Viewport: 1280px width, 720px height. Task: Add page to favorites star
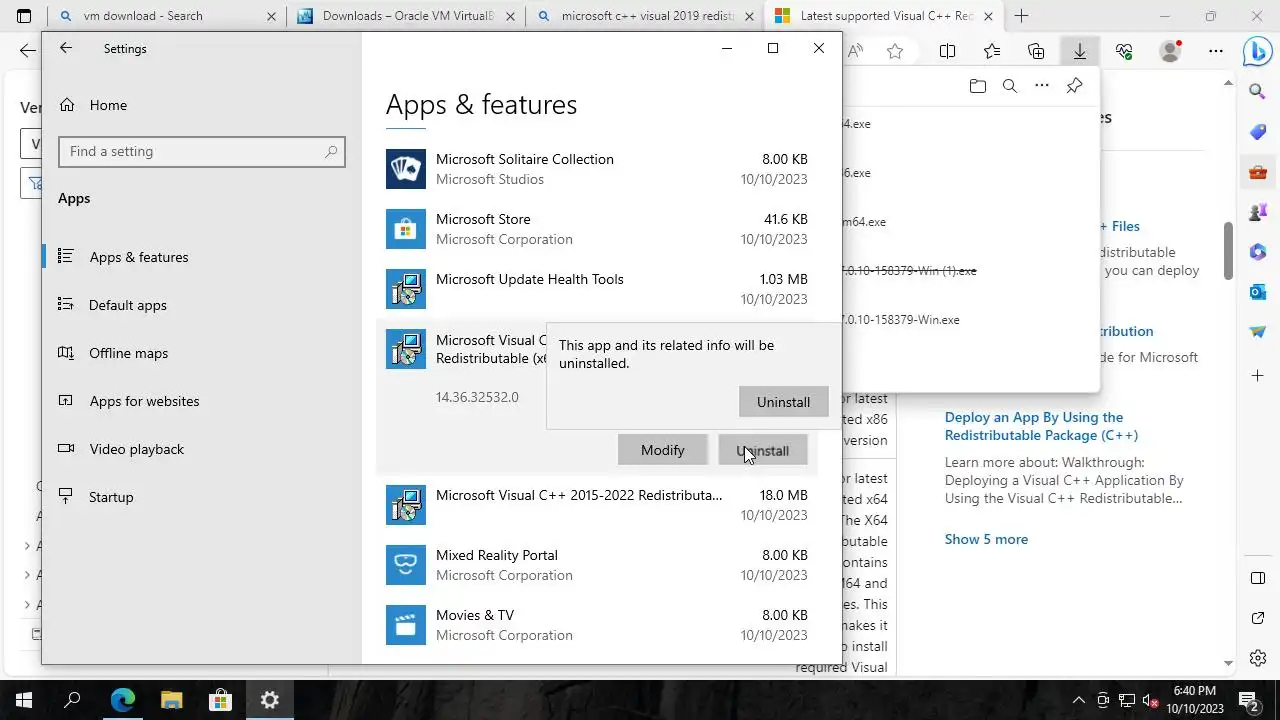895,51
